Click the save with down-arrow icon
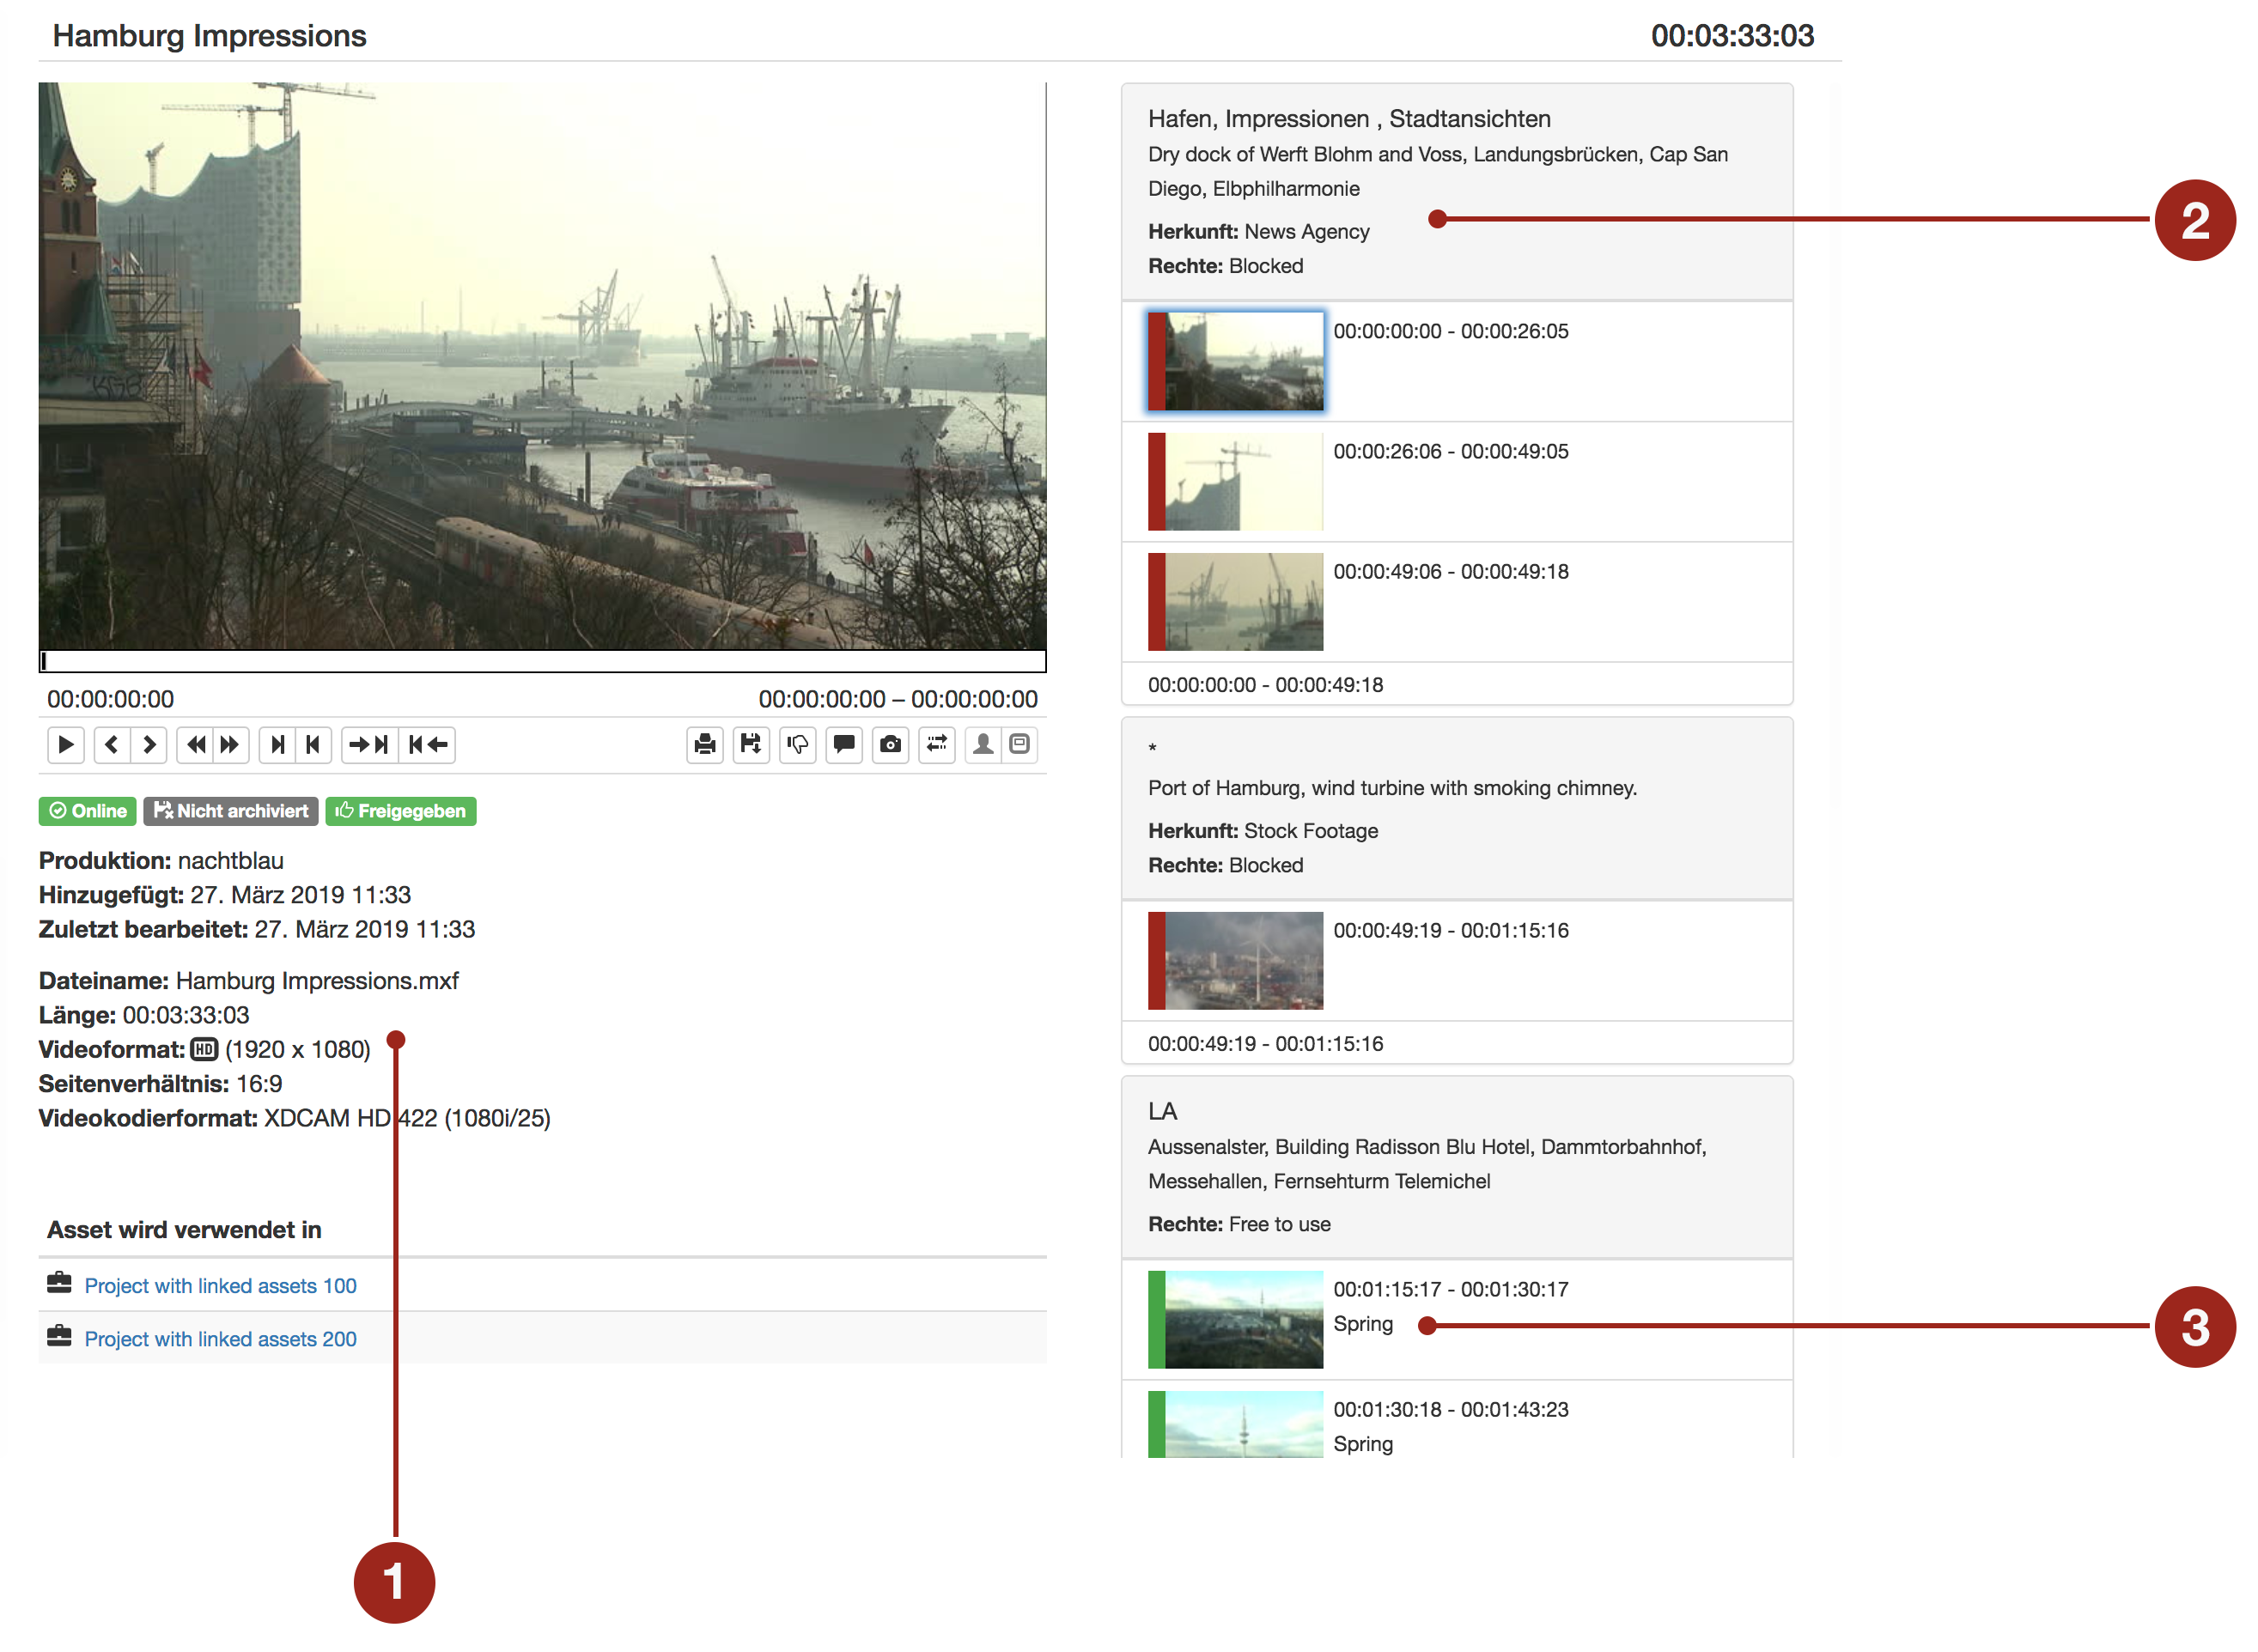Image resolution: width=2258 pixels, height=1652 pixels. click(x=750, y=745)
